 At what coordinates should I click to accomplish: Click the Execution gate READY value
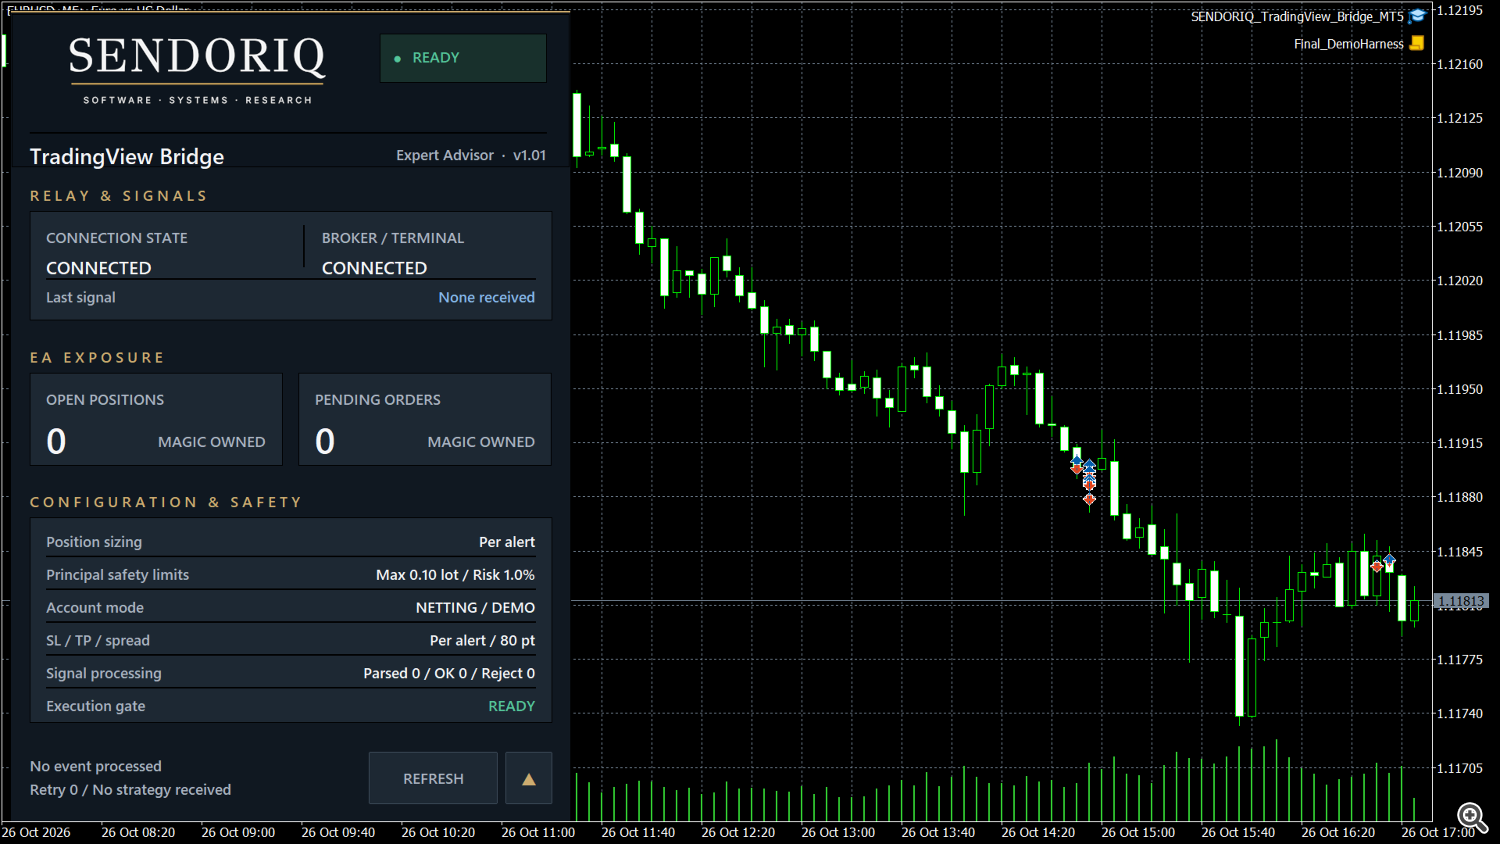pos(511,706)
